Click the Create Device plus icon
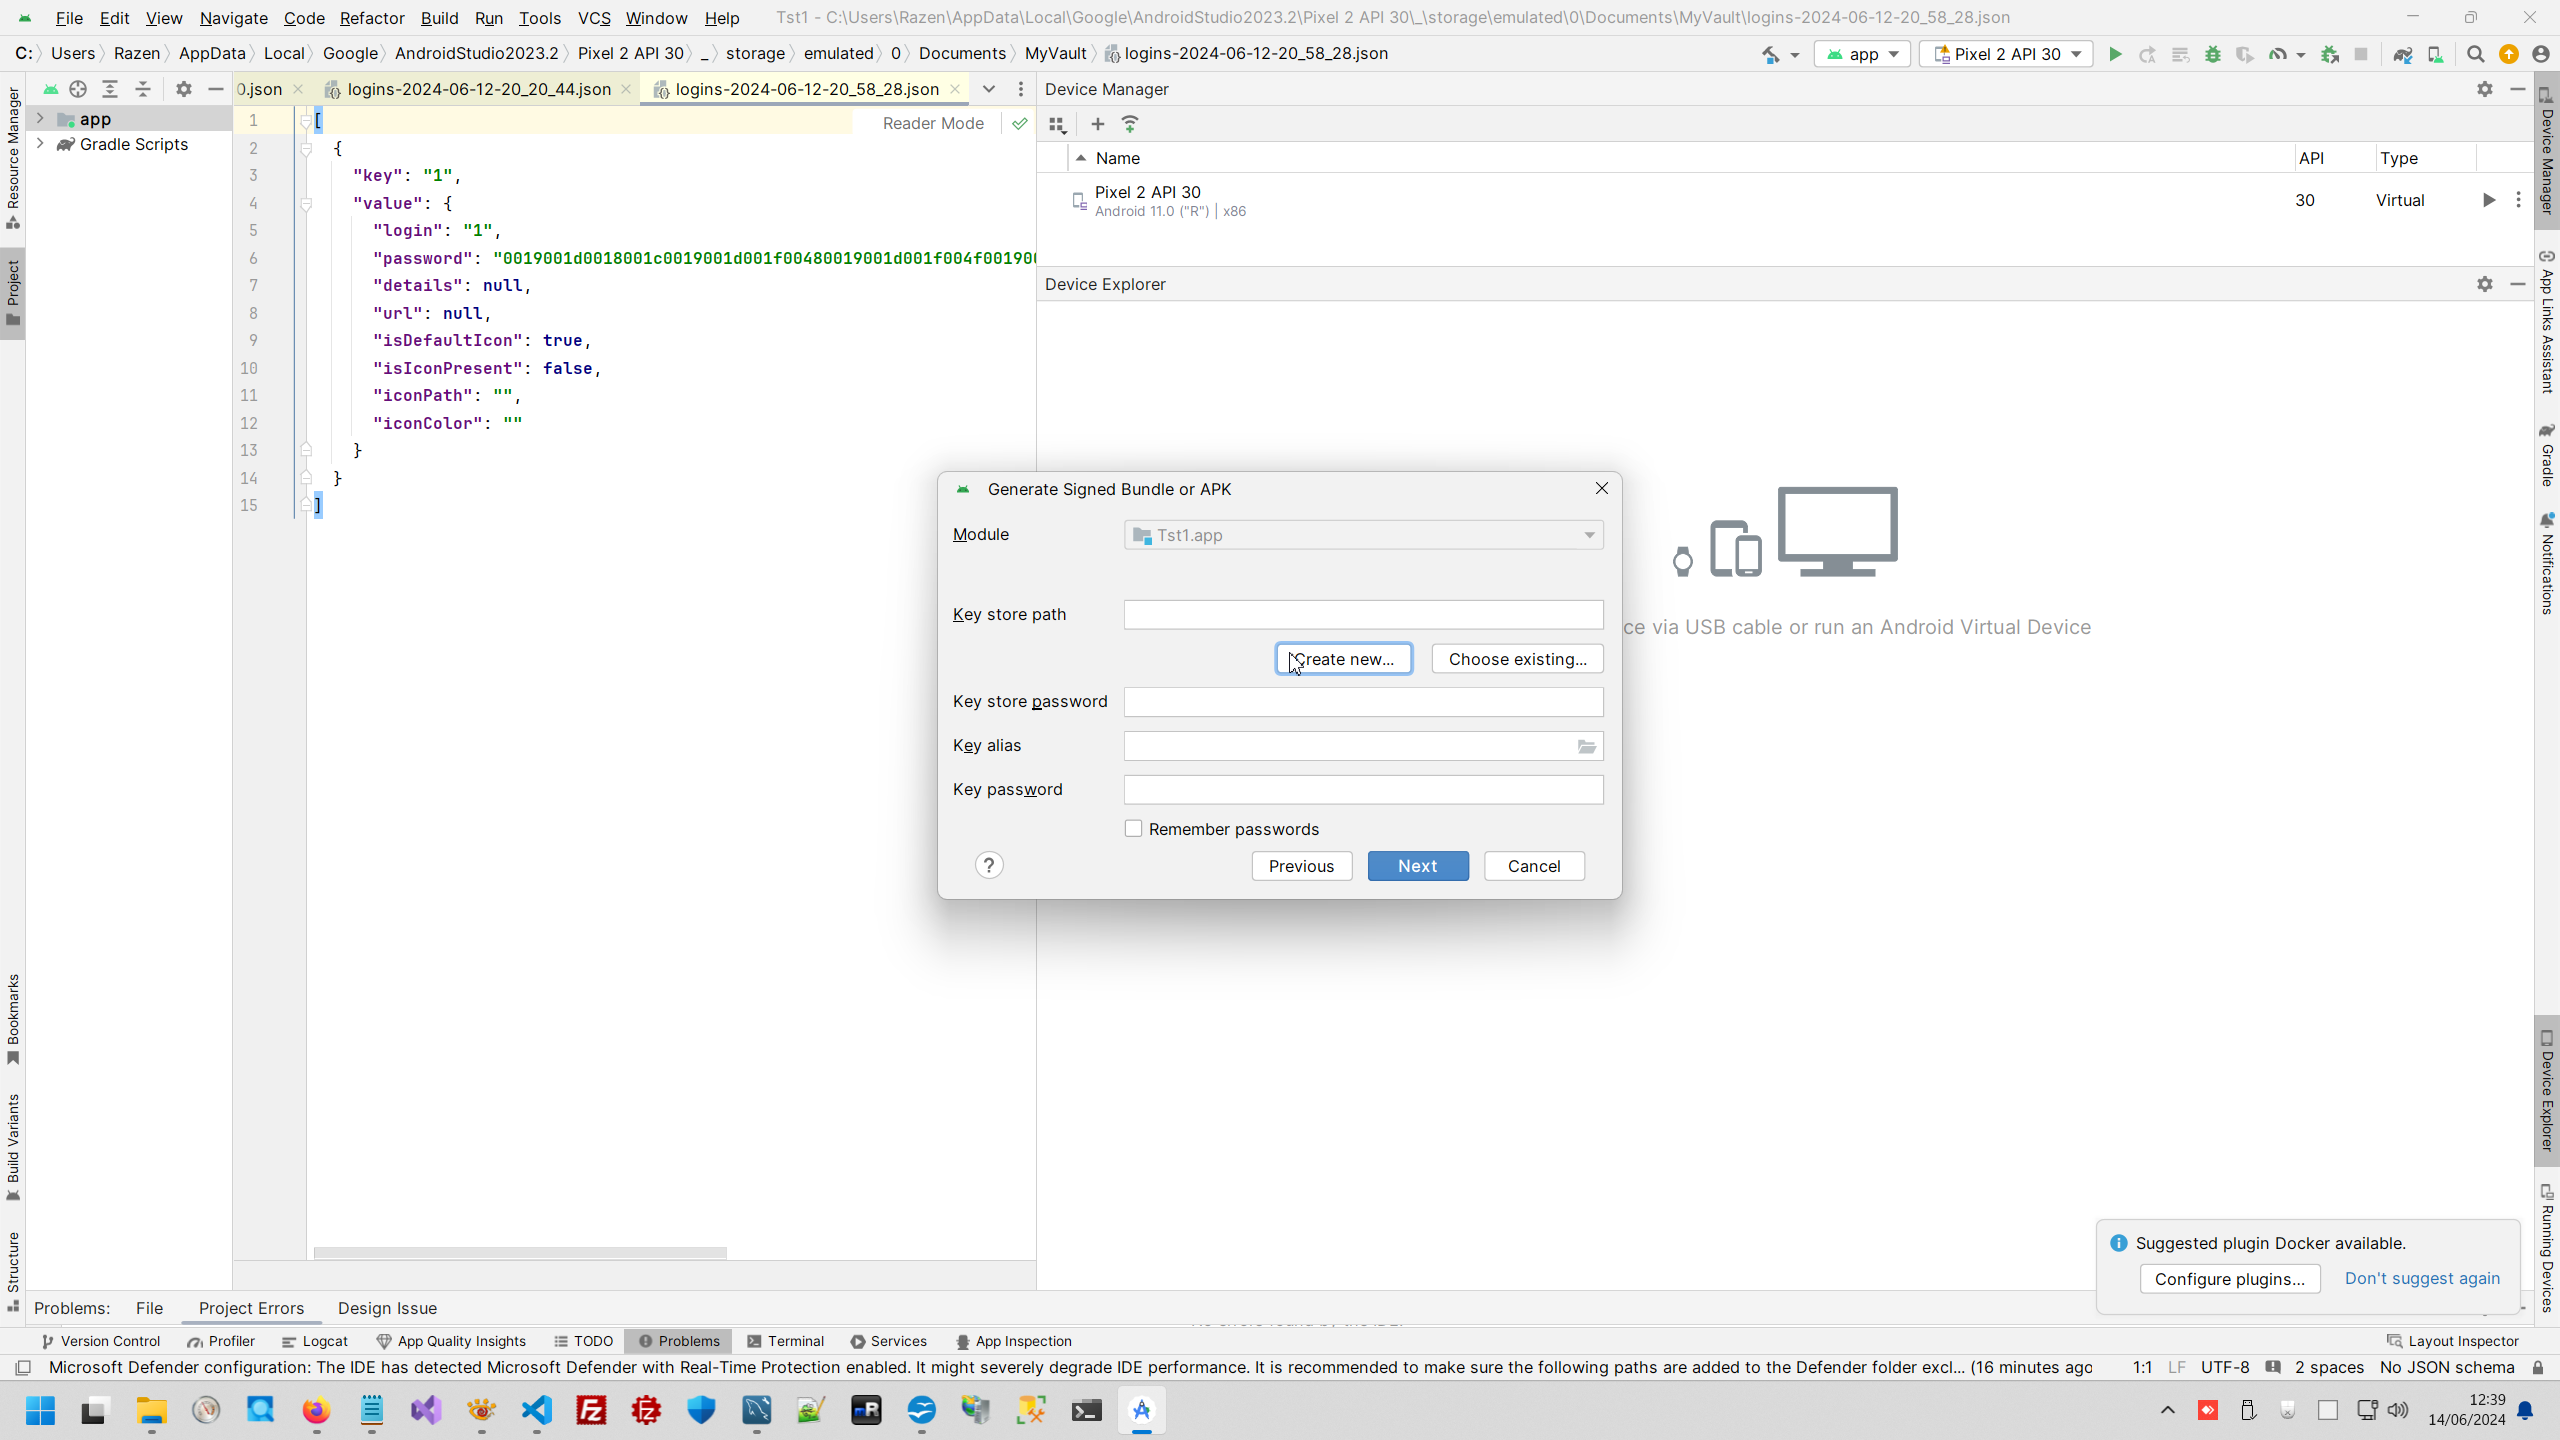 (1097, 124)
